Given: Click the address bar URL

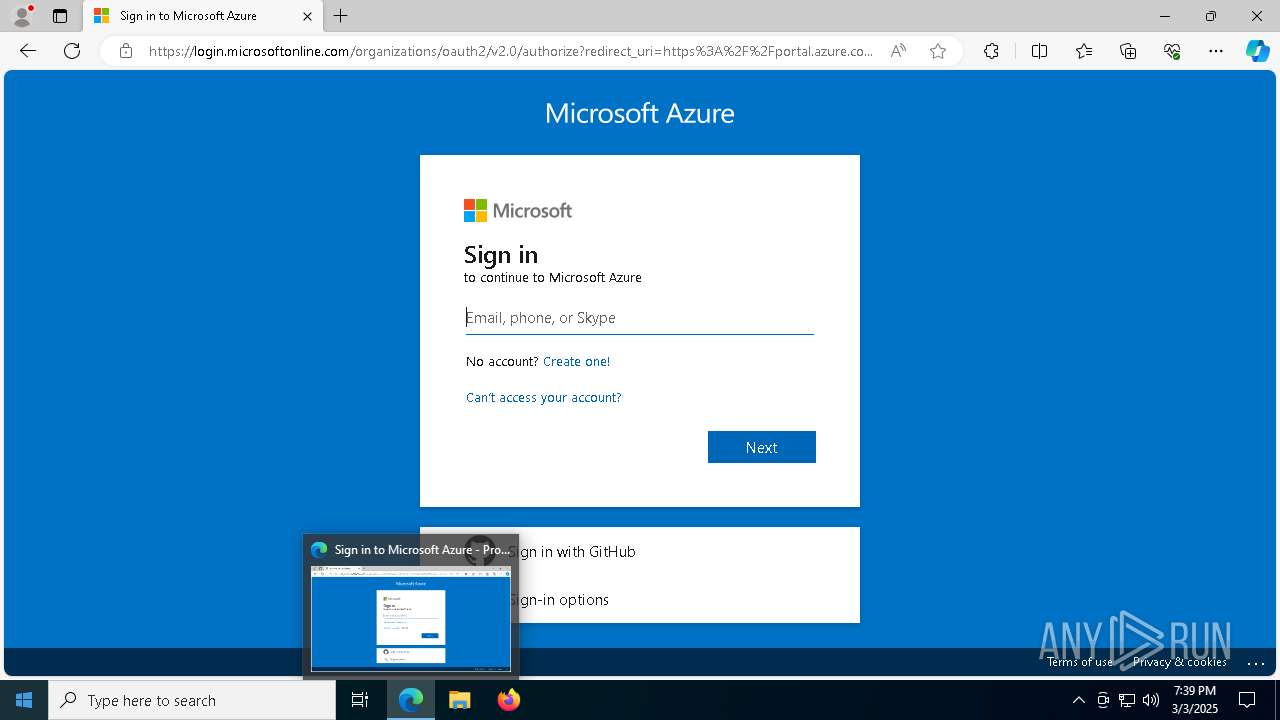Looking at the screenshot, I should coord(510,51).
